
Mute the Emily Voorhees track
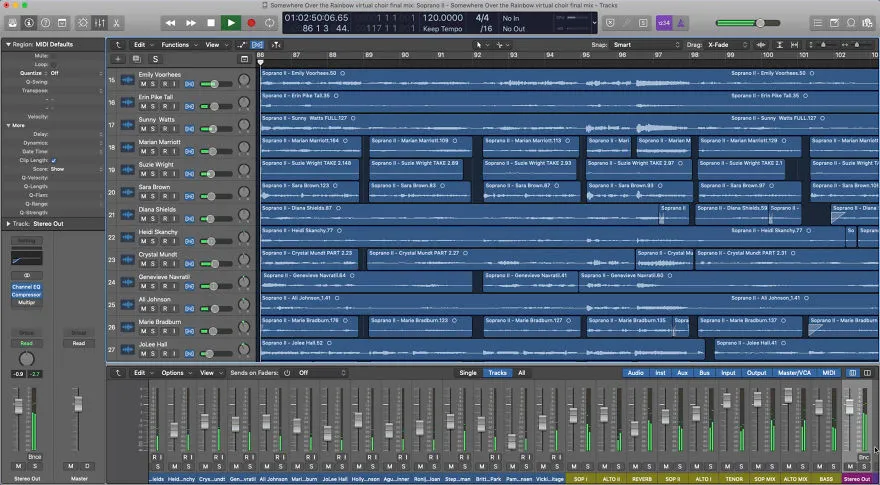click(x=143, y=84)
